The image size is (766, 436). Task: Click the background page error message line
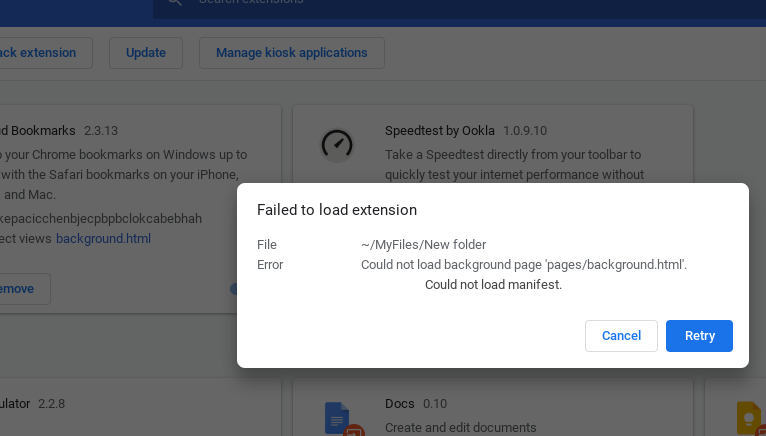(x=523, y=265)
